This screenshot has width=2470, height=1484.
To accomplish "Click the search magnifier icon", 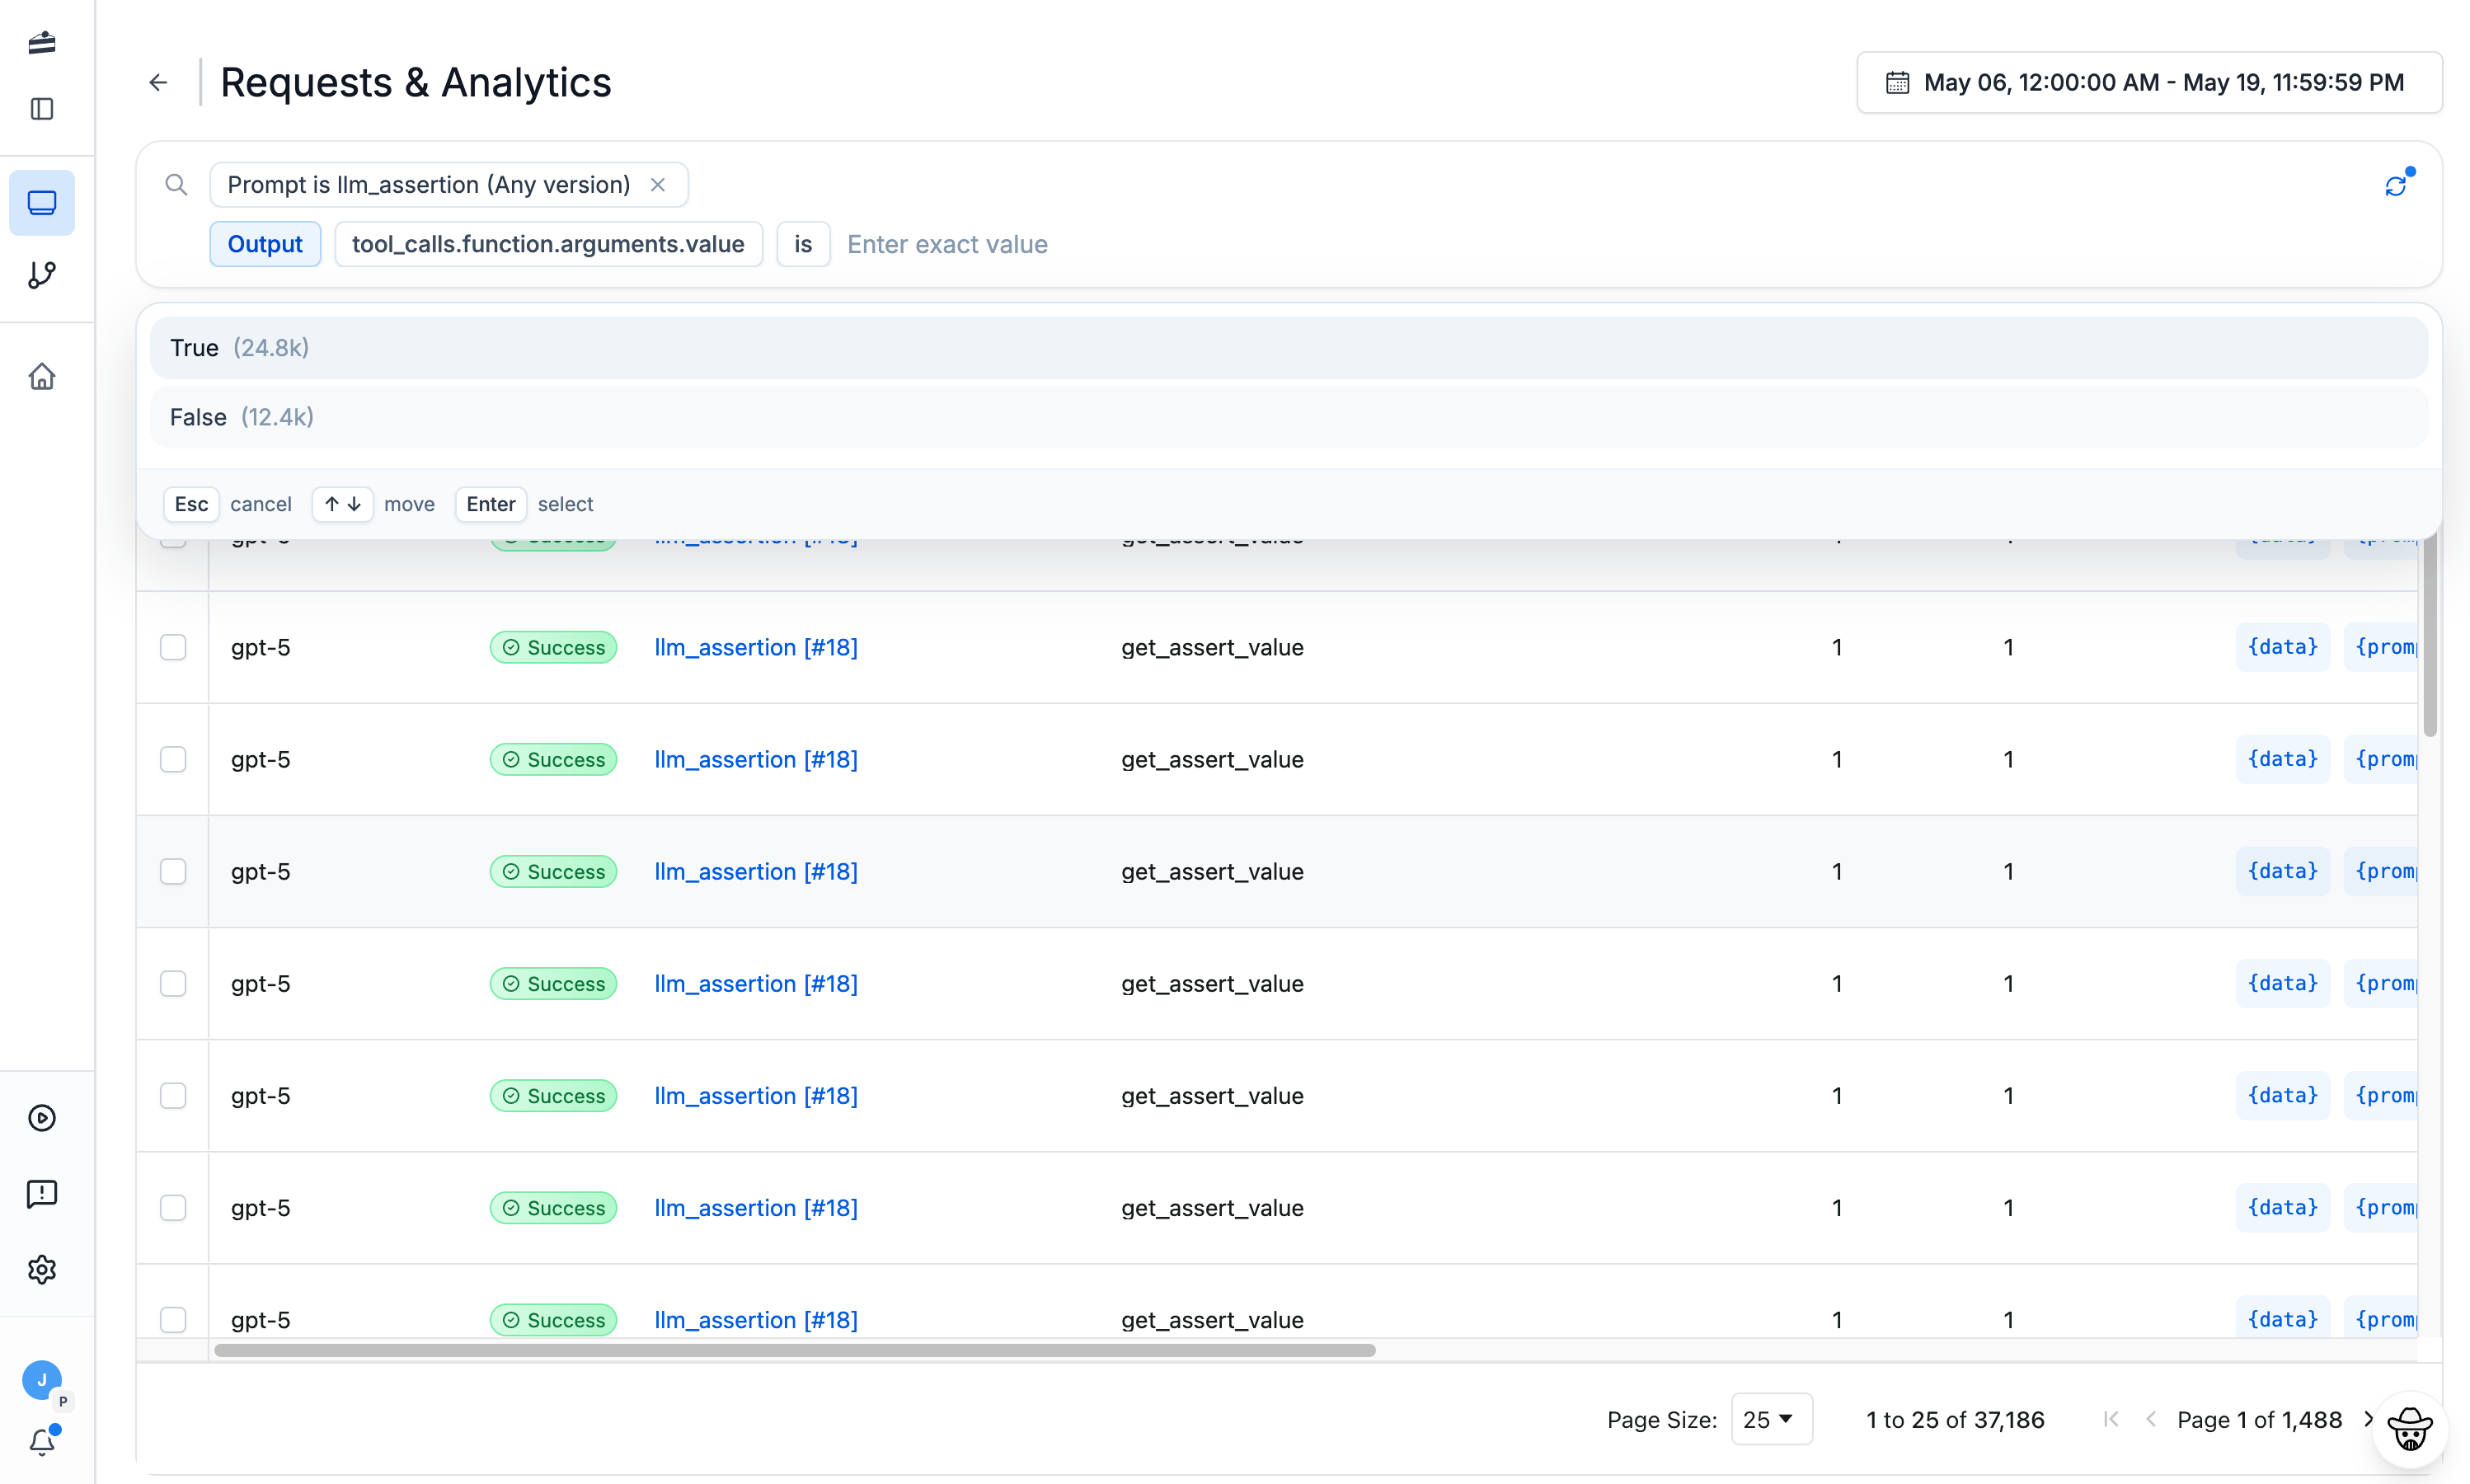I will (176, 185).
